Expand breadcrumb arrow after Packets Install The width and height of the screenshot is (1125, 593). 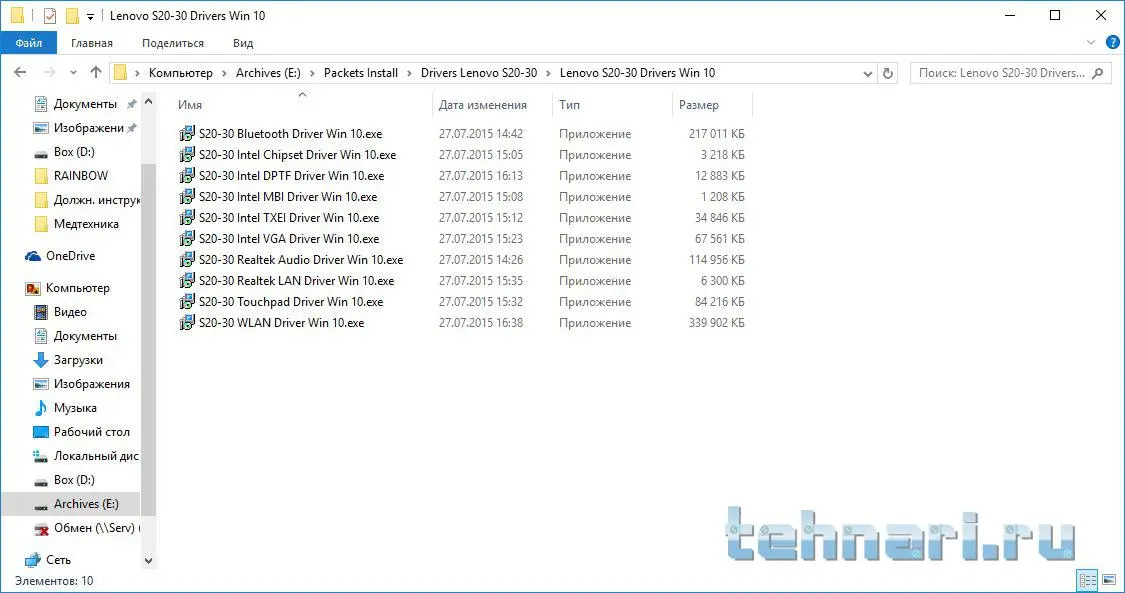pyautogui.click(x=410, y=73)
